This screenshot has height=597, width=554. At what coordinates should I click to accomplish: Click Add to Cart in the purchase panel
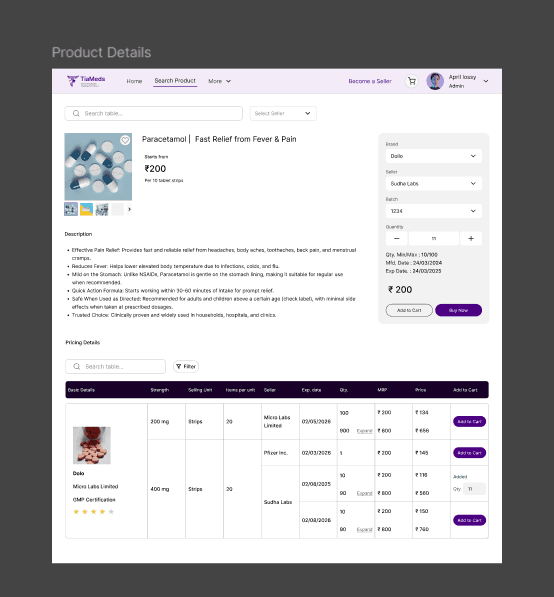(409, 310)
